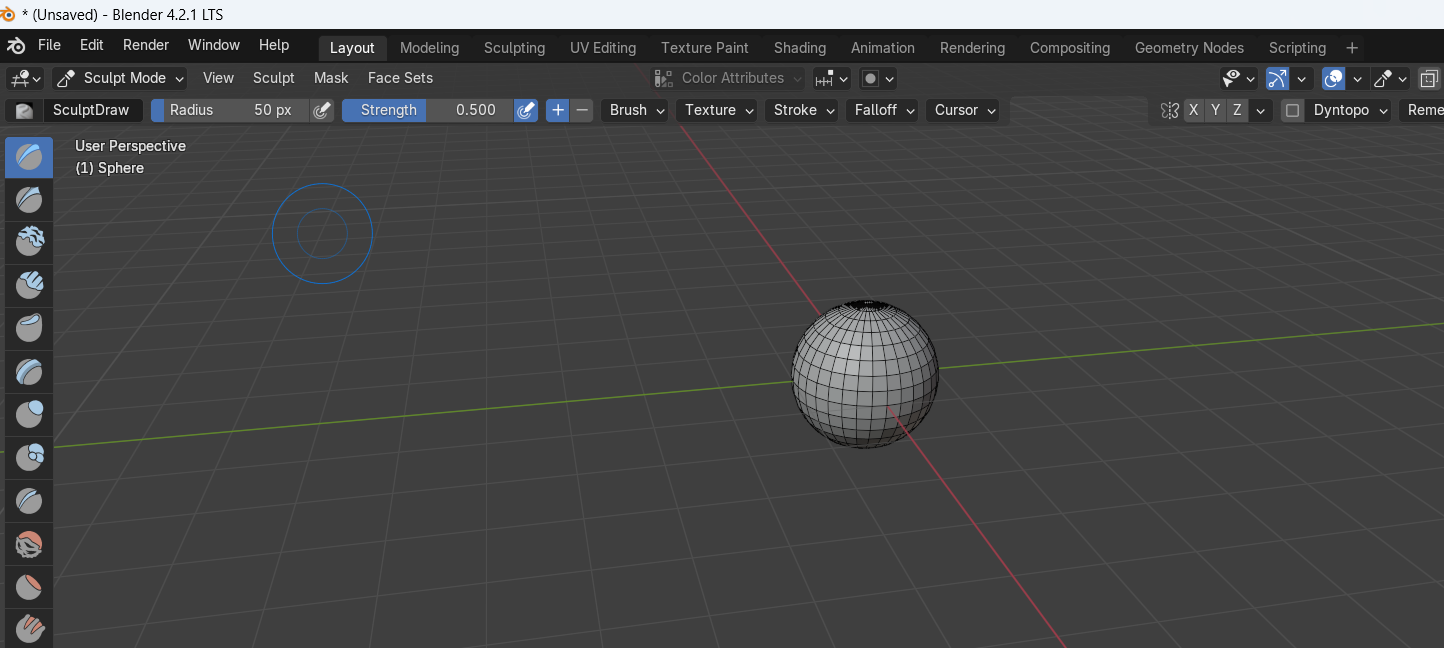Set brush direction to Add (plus)
1444x648 pixels.
[x=558, y=110]
